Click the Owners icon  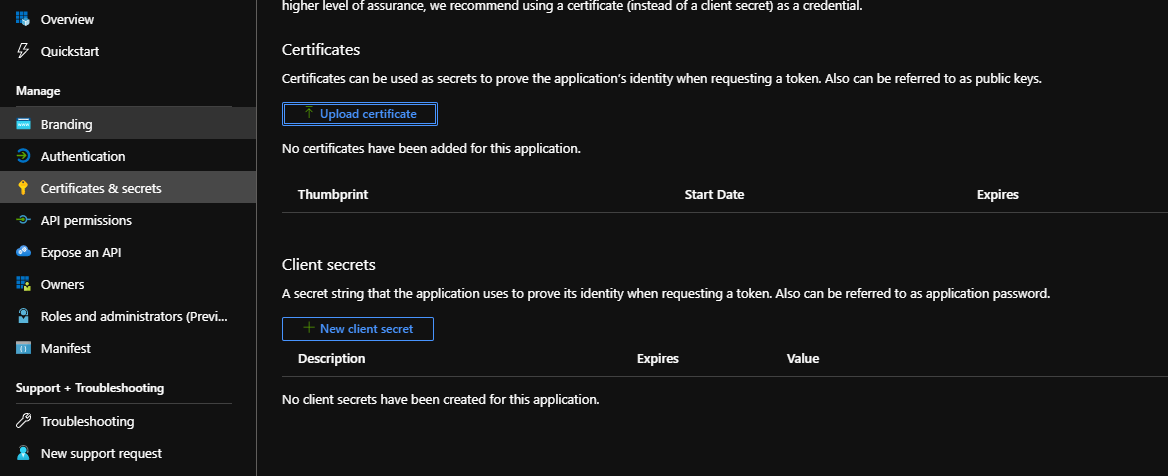coord(23,284)
